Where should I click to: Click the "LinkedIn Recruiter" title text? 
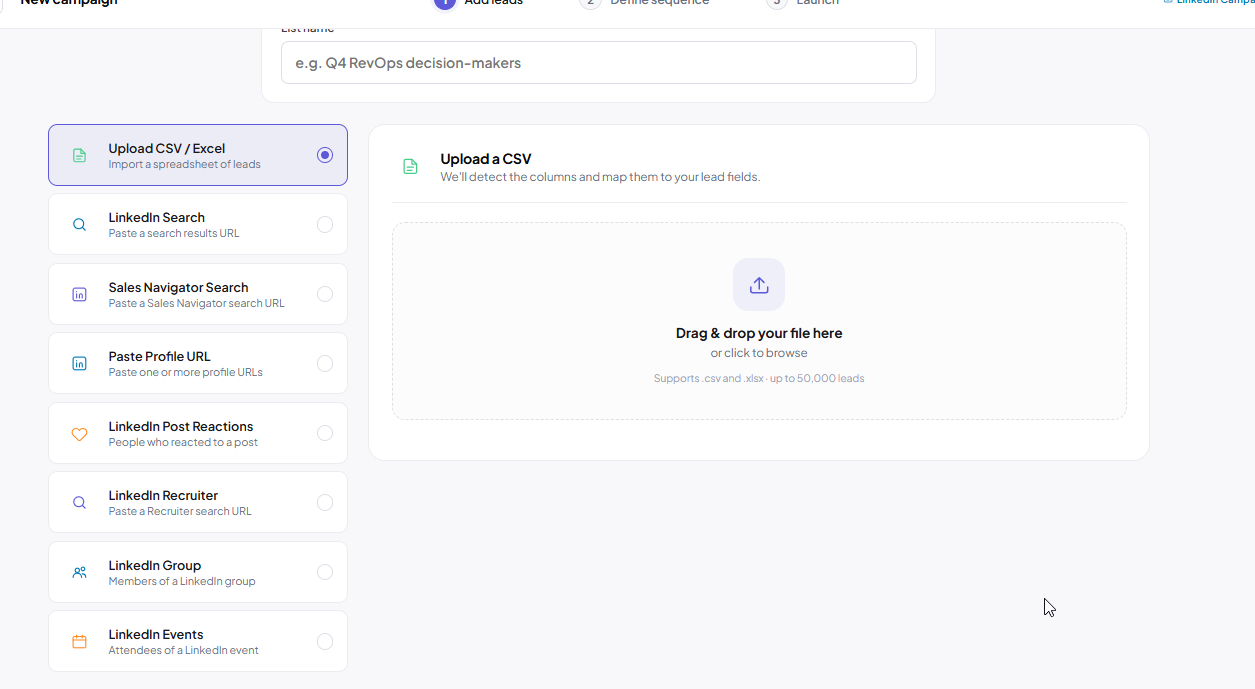[x=163, y=495]
